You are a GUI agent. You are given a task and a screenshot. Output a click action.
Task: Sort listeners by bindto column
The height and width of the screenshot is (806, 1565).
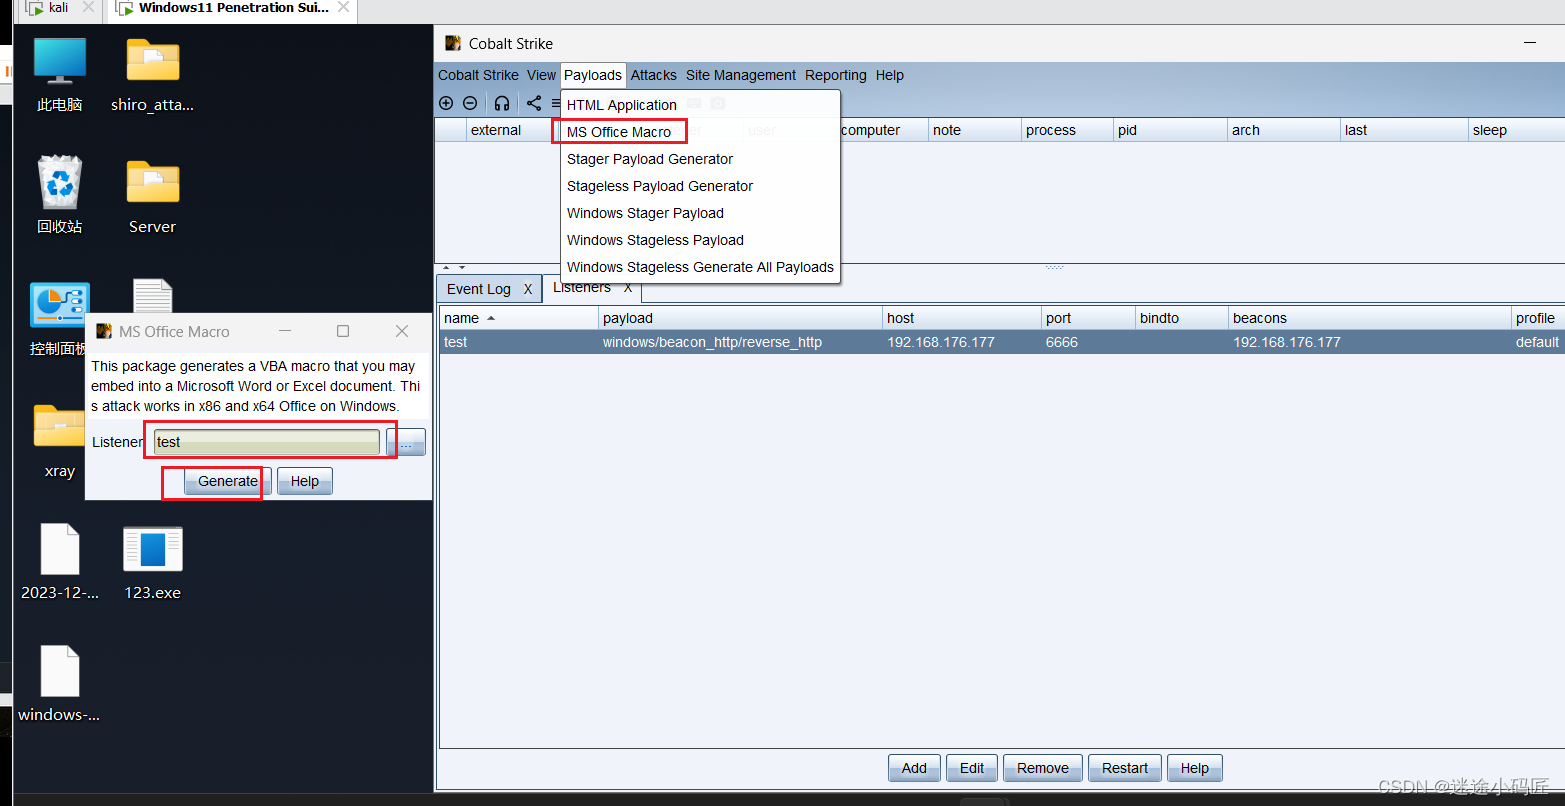[x=1182, y=318]
